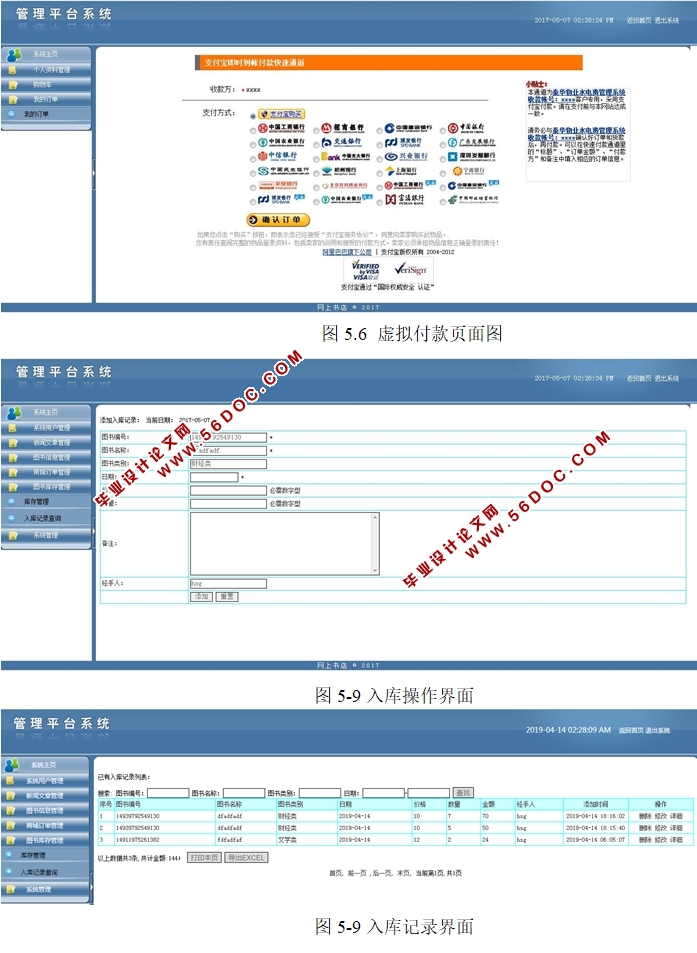The height and width of the screenshot is (953, 697).
Task: Go to 末页 in records pagination
Action: [x=403, y=873]
